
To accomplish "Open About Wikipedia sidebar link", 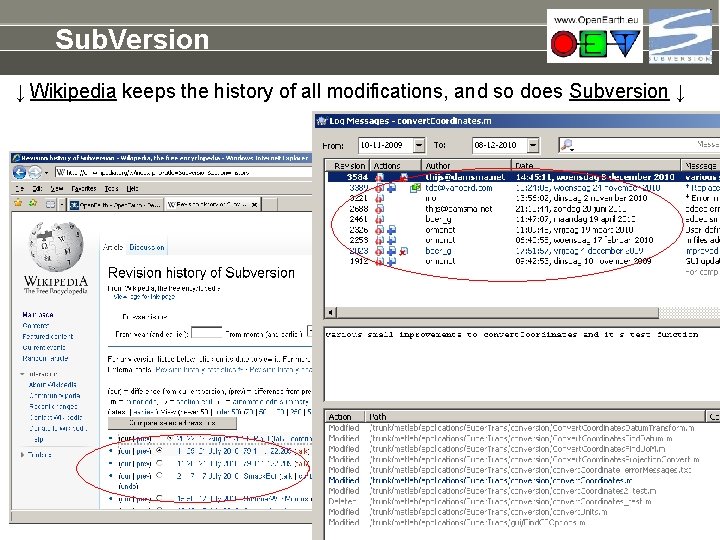I will [x=52, y=385].
